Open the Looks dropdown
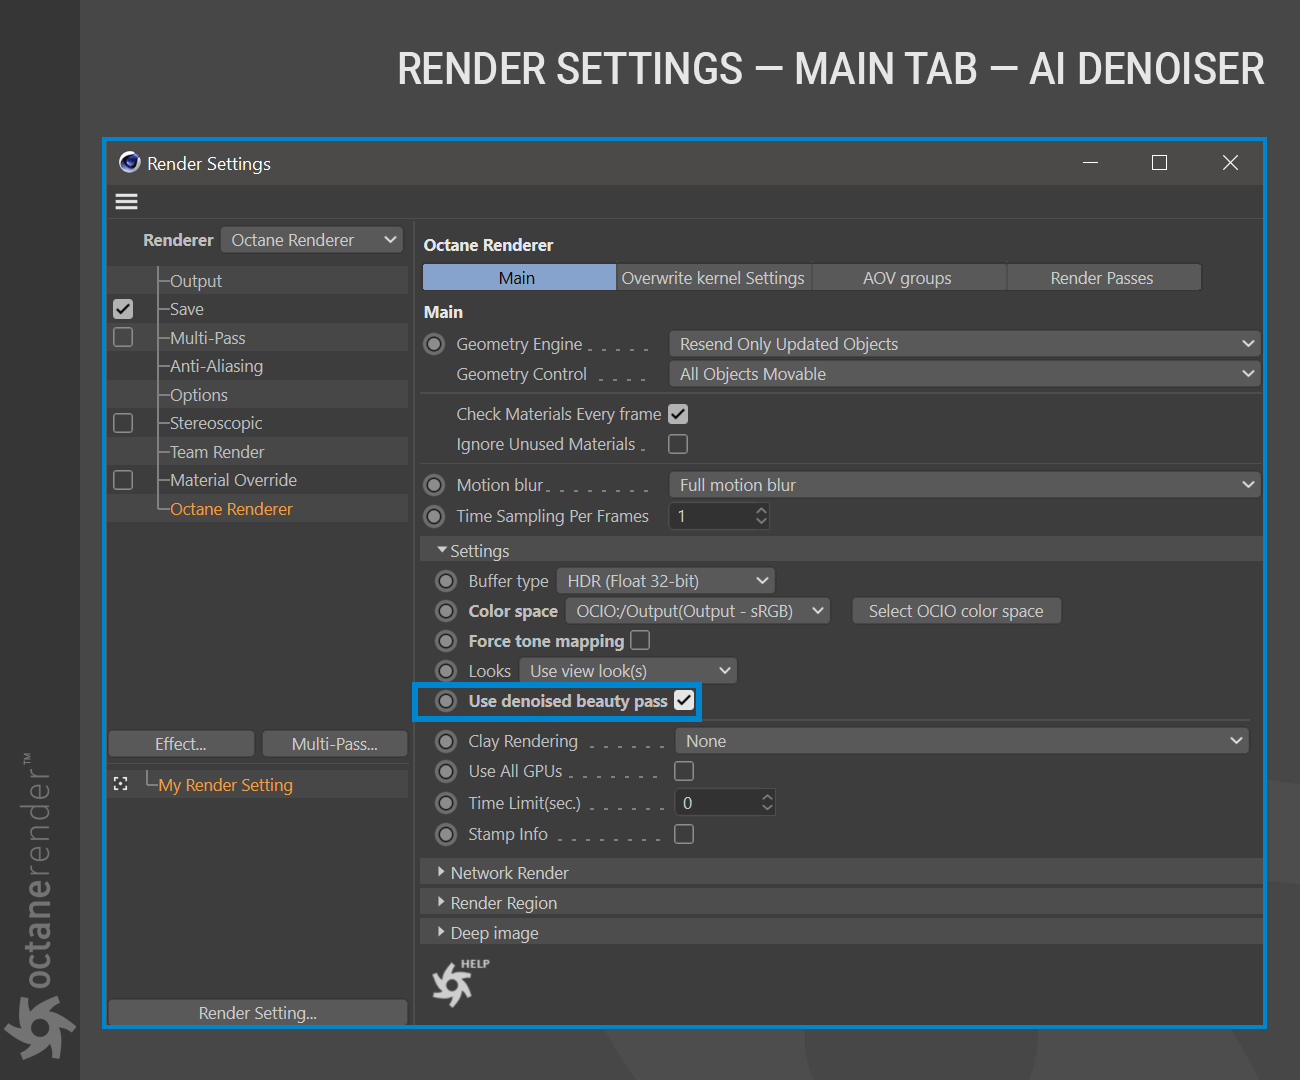 [x=628, y=671]
